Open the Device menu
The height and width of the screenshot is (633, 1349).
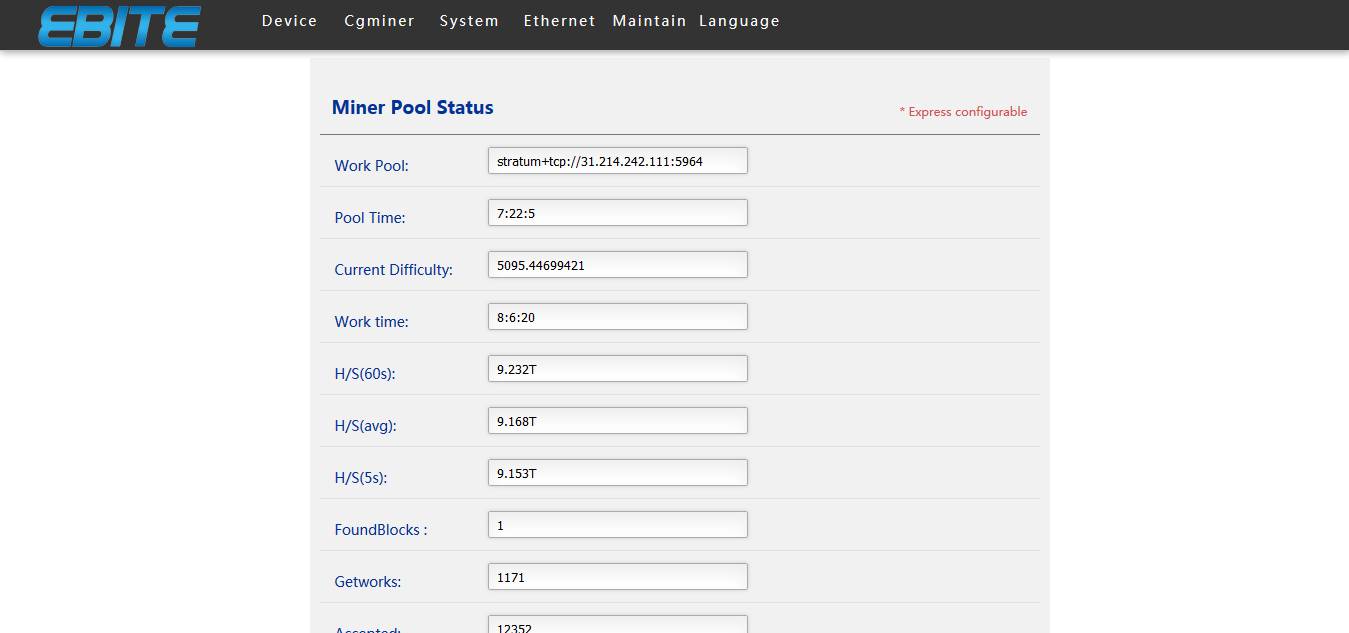point(289,21)
